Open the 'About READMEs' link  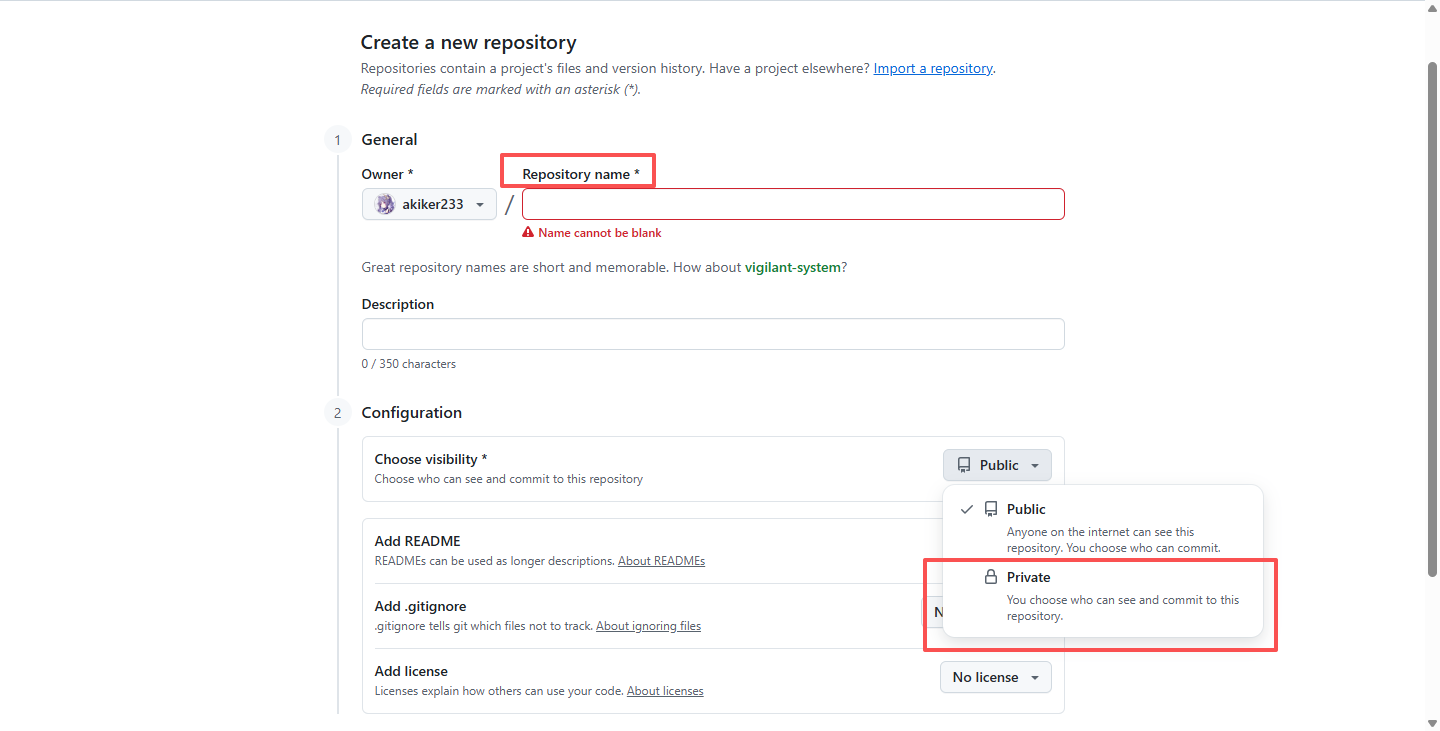[661, 561]
